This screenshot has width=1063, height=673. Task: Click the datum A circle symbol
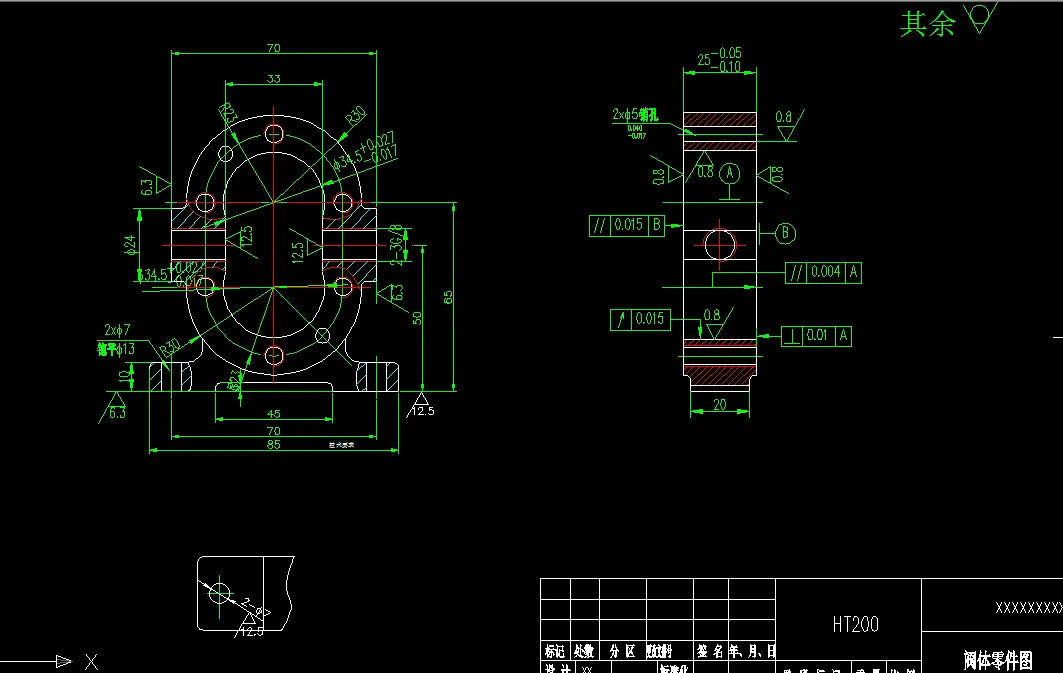(729, 174)
